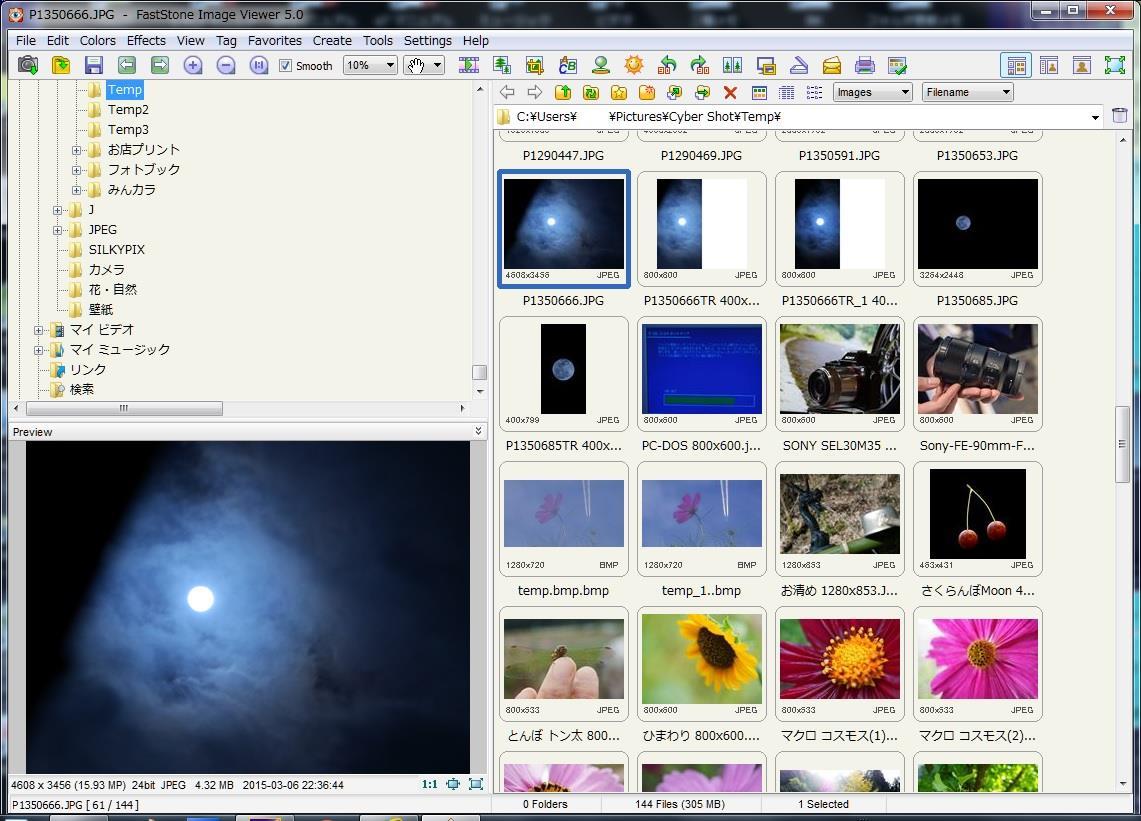The height and width of the screenshot is (821, 1141).
Task: Open the Favorites menu
Action: coord(274,41)
